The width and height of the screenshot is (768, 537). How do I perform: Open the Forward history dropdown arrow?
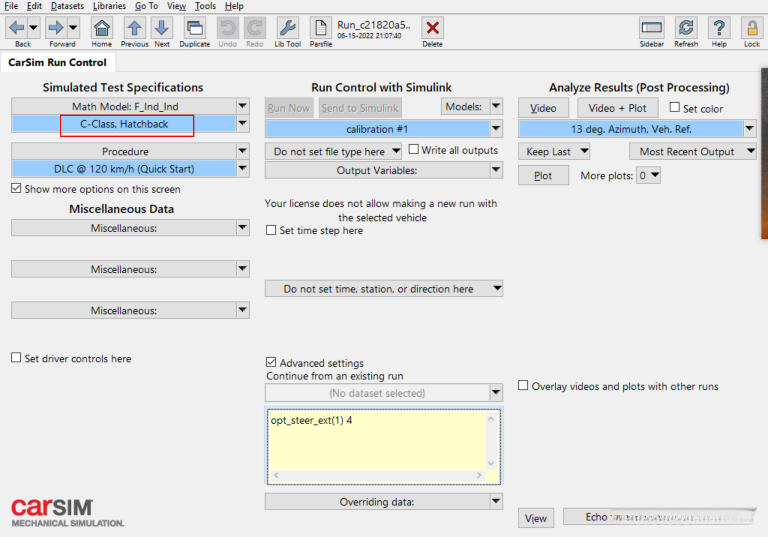pyautogui.click(x=73, y=28)
